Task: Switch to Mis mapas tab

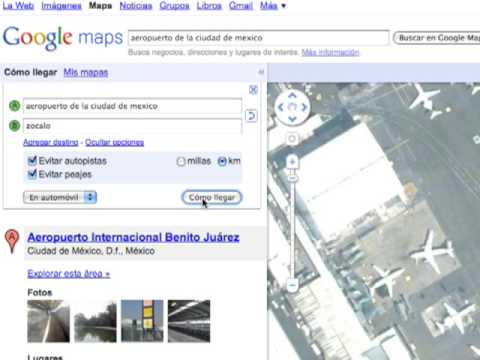Action: 86,72
